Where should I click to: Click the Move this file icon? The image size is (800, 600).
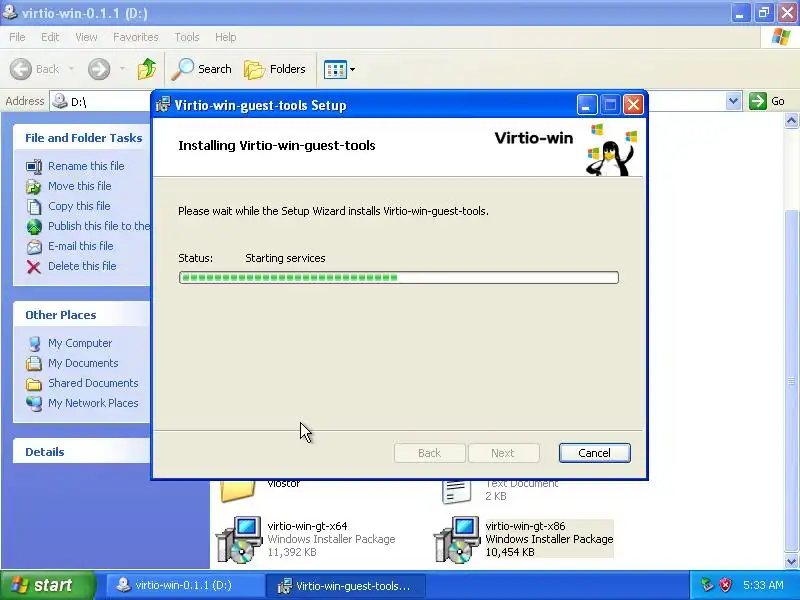tap(34, 186)
